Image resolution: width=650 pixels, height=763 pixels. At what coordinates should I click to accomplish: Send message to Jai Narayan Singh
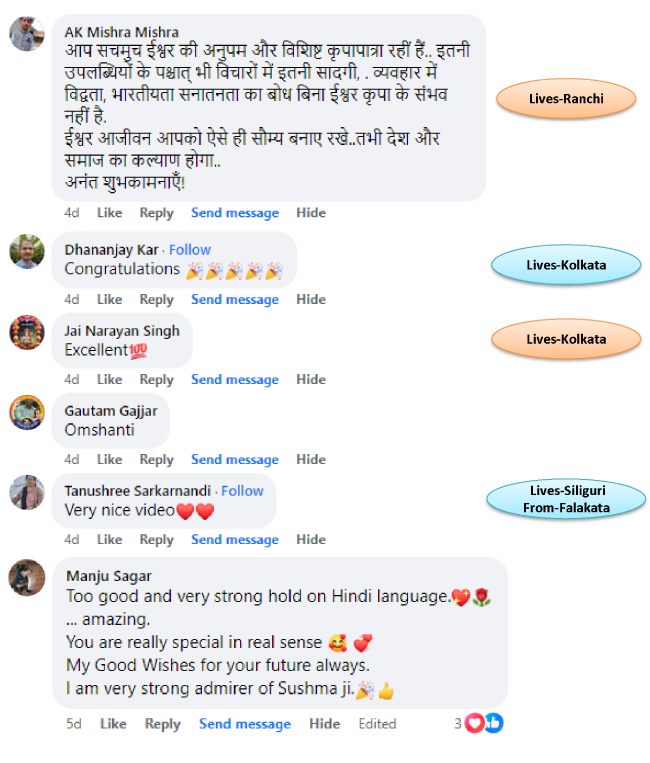pyautogui.click(x=235, y=380)
